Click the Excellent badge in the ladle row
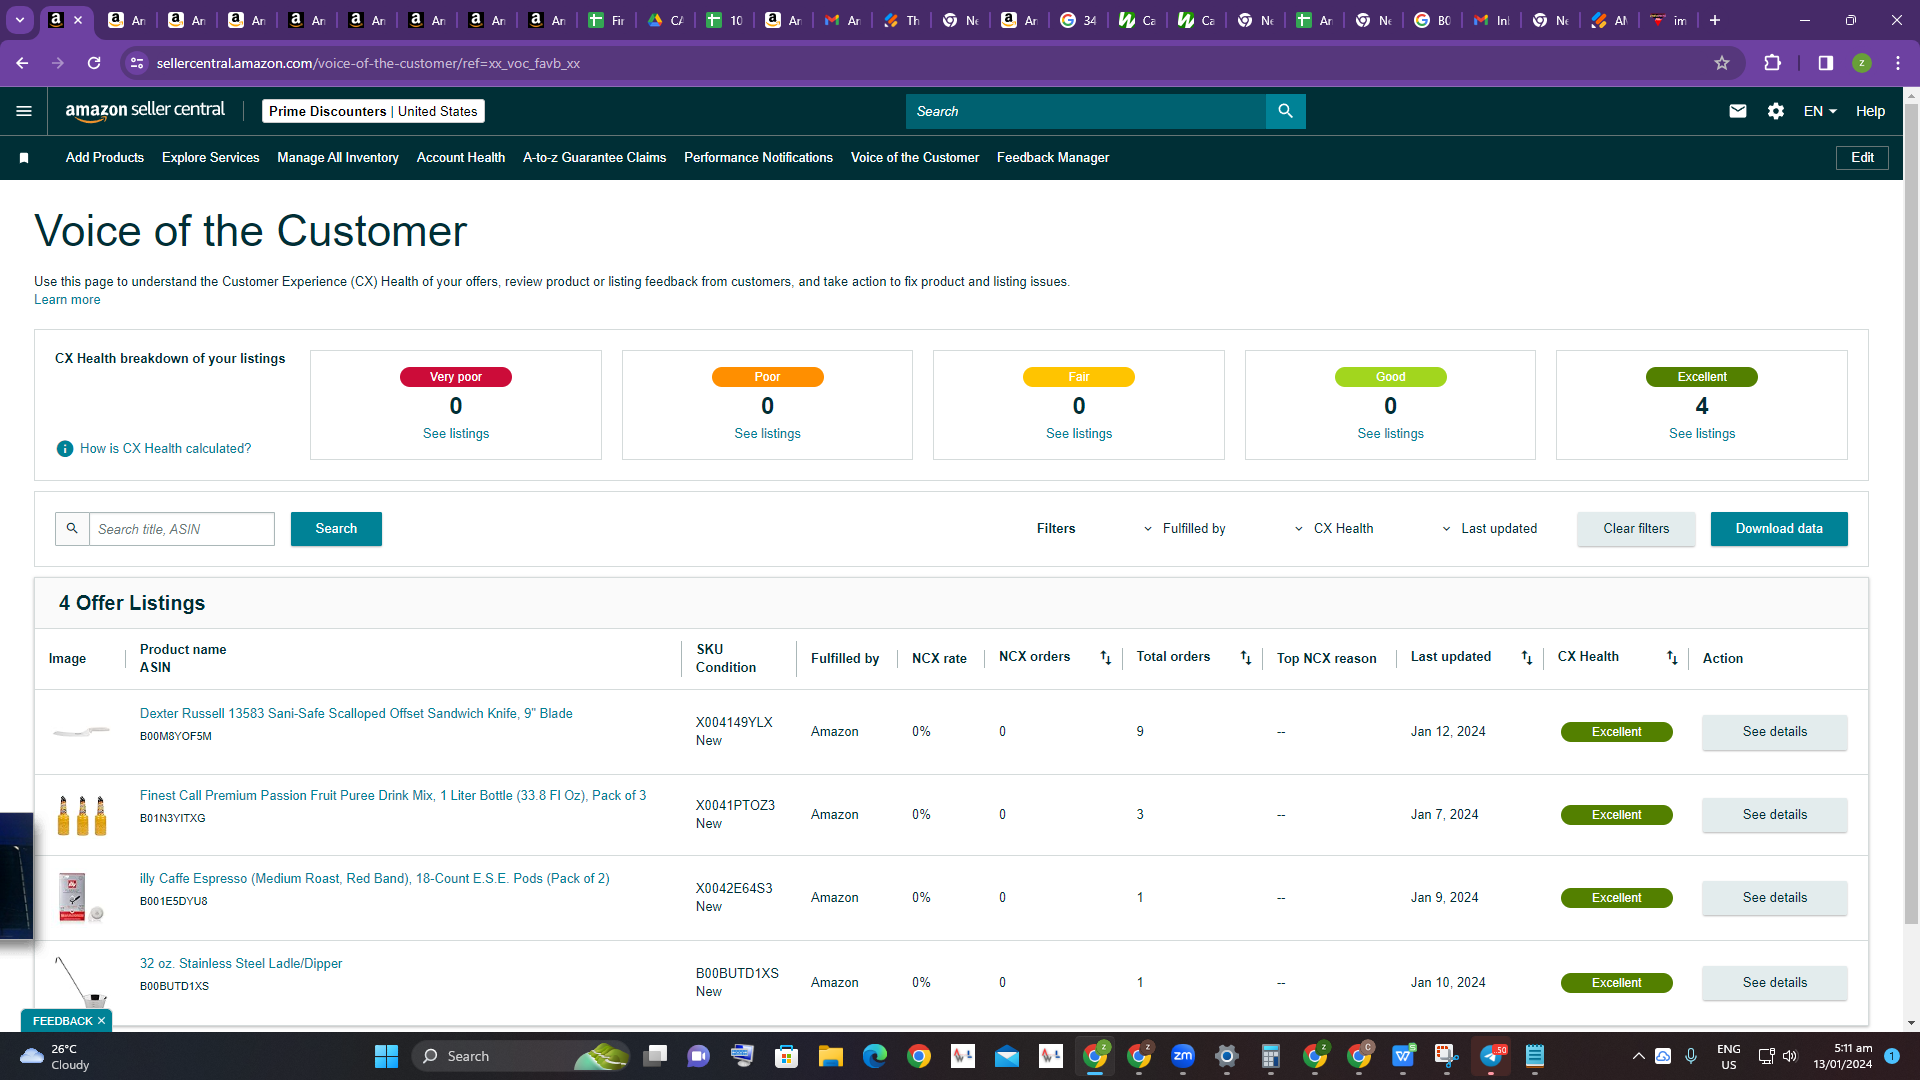The width and height of the screenshot is (1920, 1080). coord(1616,983)
